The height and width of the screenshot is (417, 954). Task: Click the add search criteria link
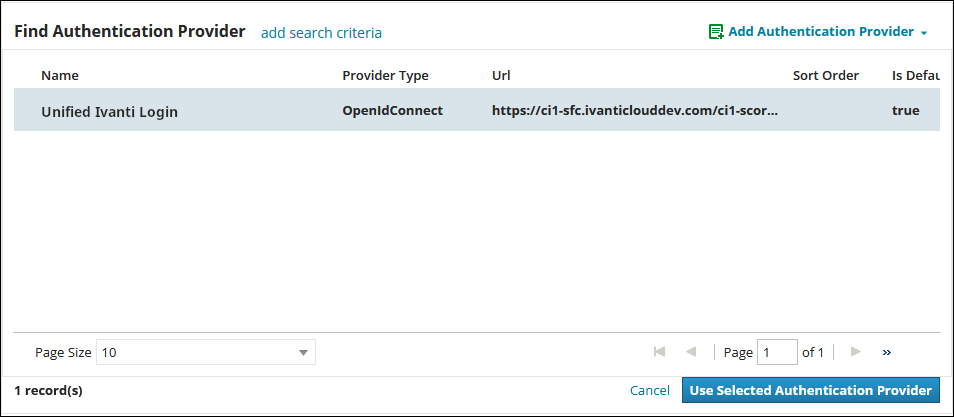321,33
